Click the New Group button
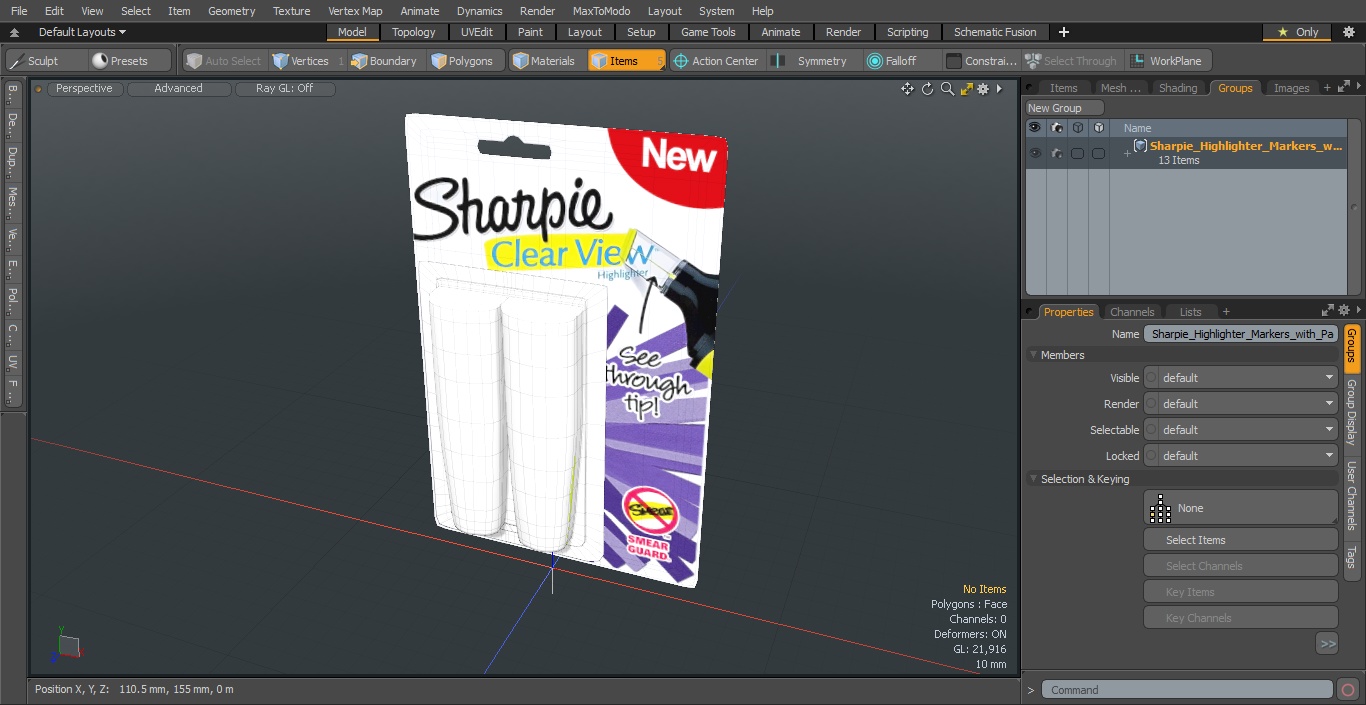 [x=1065, y=108]
